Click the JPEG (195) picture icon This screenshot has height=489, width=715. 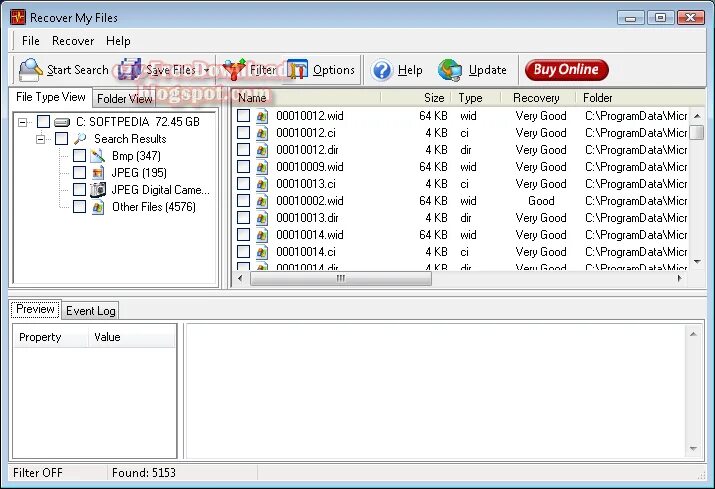(98, 173)
